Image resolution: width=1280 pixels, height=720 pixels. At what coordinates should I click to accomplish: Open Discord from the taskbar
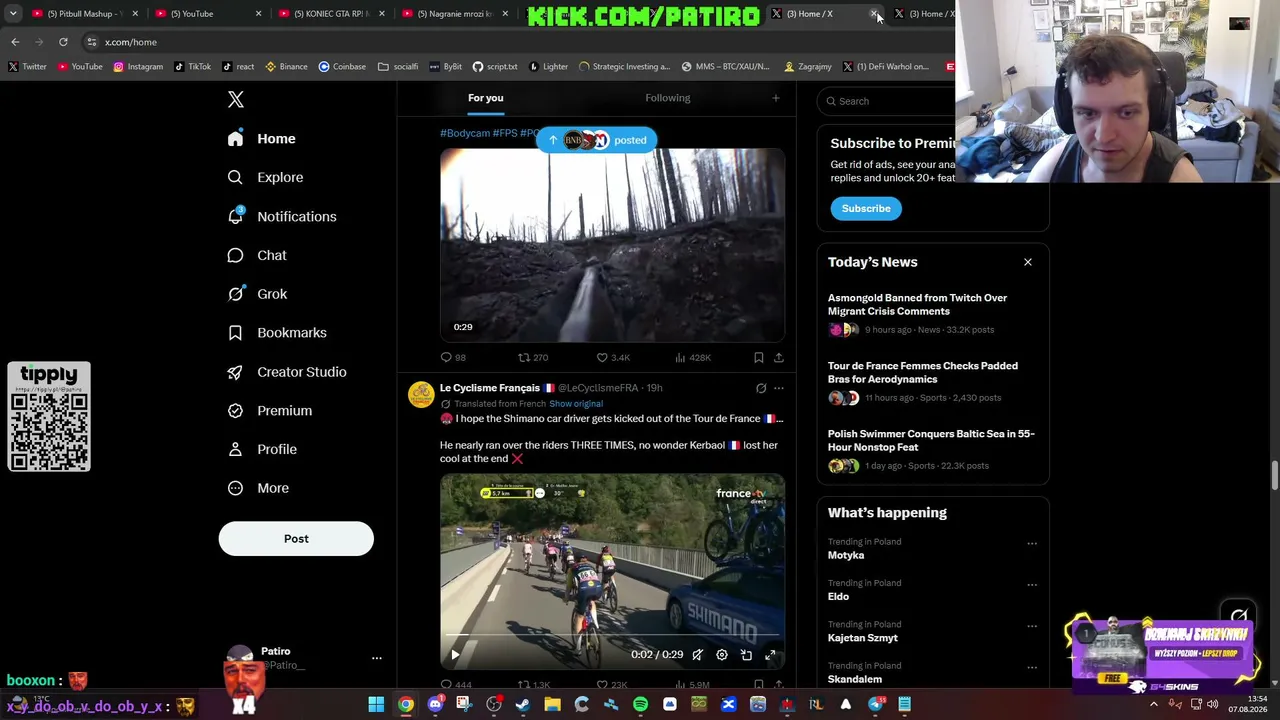pos(435,705)
